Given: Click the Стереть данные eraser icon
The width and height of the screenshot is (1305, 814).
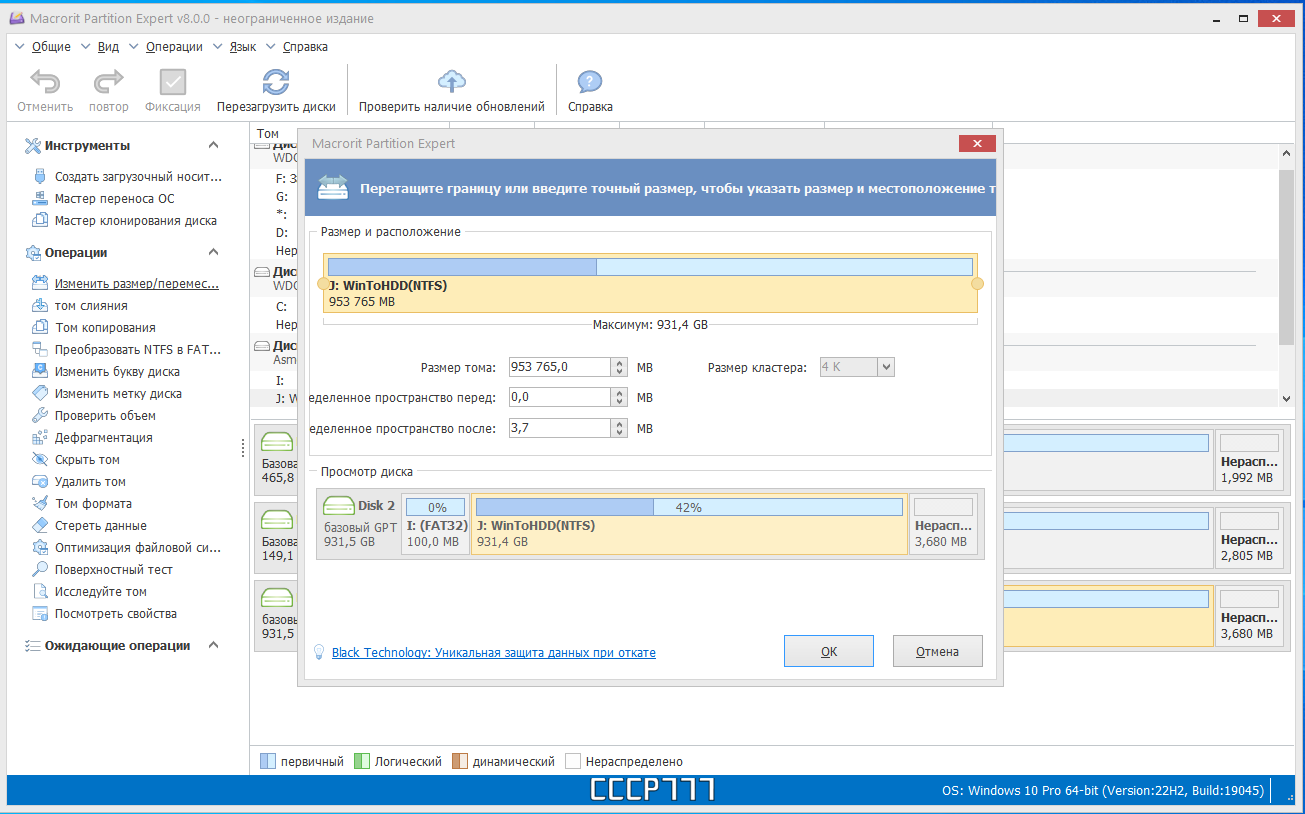Looking at the screenshot, I should 40,525.
